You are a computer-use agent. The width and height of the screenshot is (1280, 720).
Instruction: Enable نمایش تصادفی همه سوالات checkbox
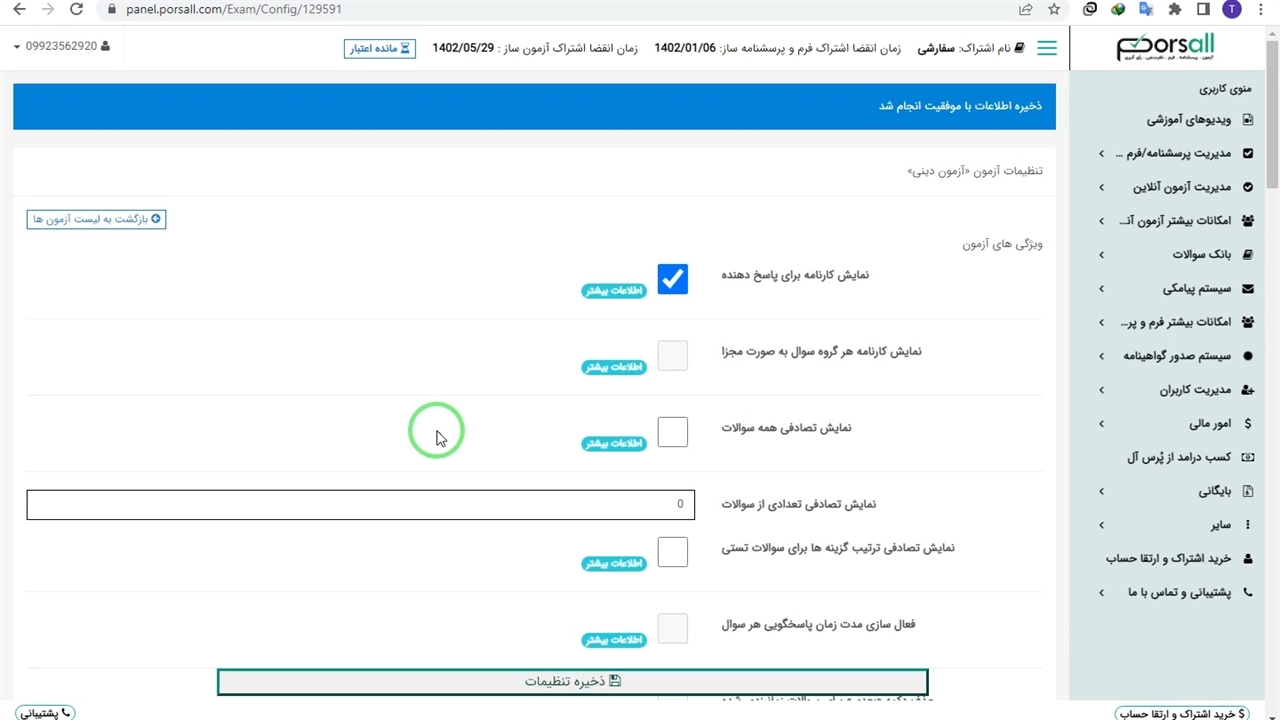673,432
